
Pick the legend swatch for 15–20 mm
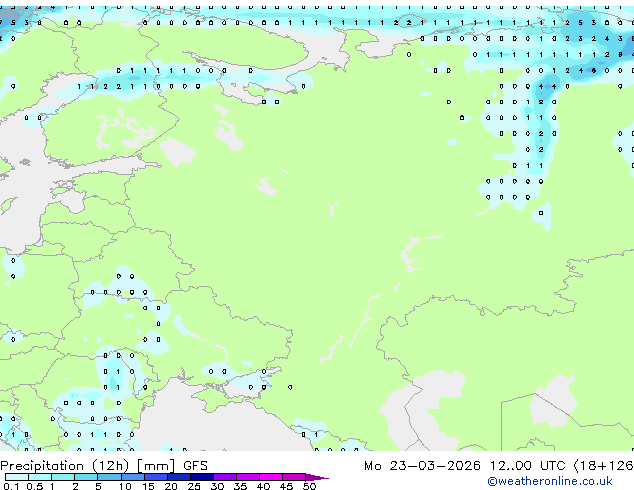click(156, 477)
